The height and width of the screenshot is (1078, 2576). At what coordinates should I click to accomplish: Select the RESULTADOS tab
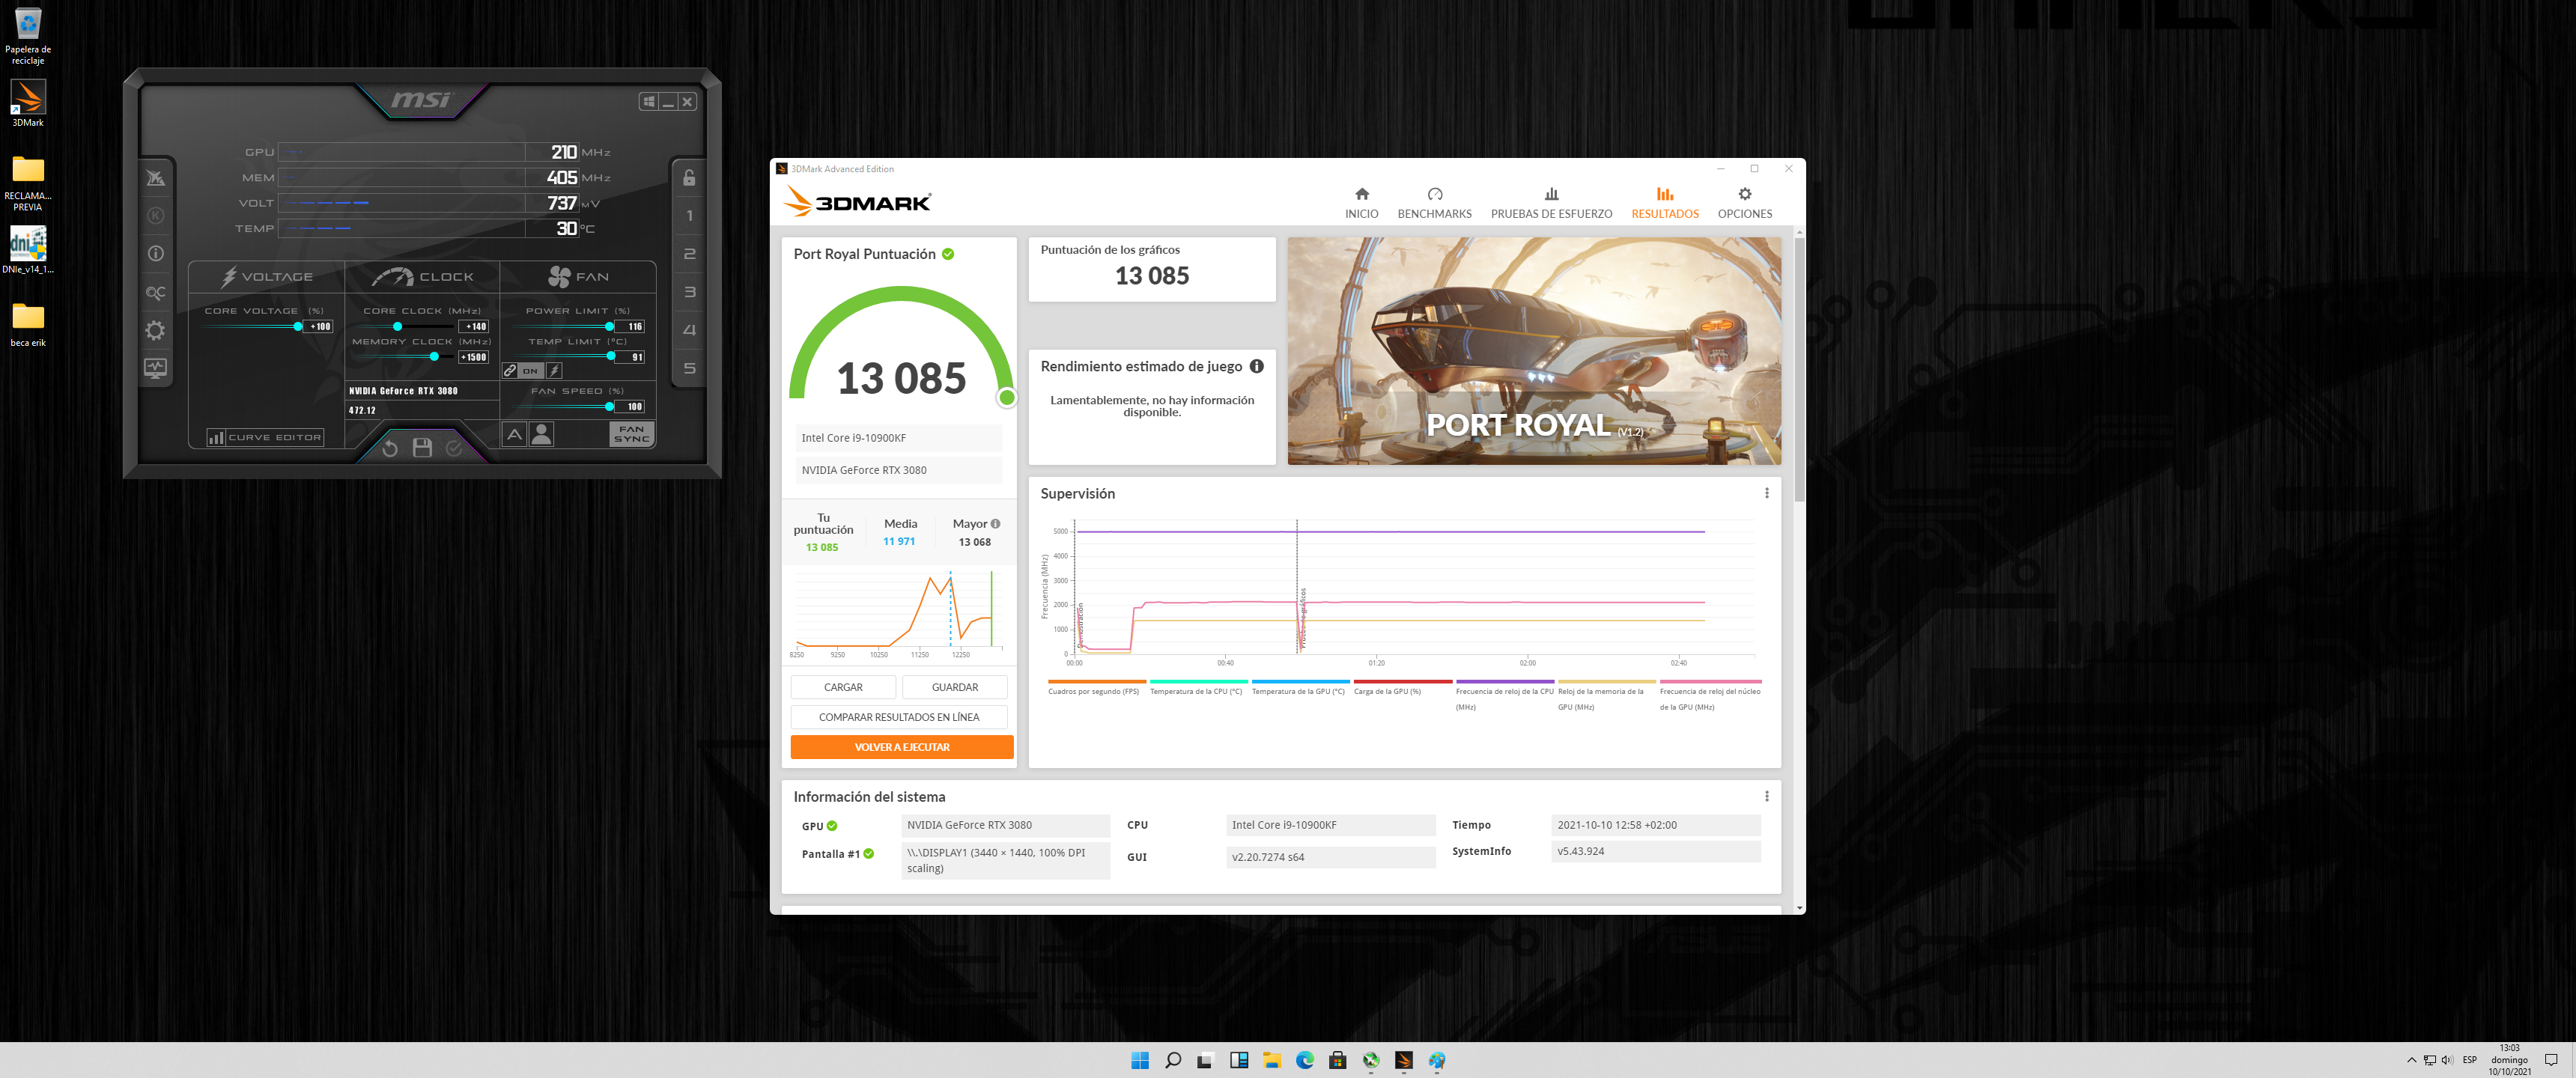pyautogui.click(x=1665, y=203)
